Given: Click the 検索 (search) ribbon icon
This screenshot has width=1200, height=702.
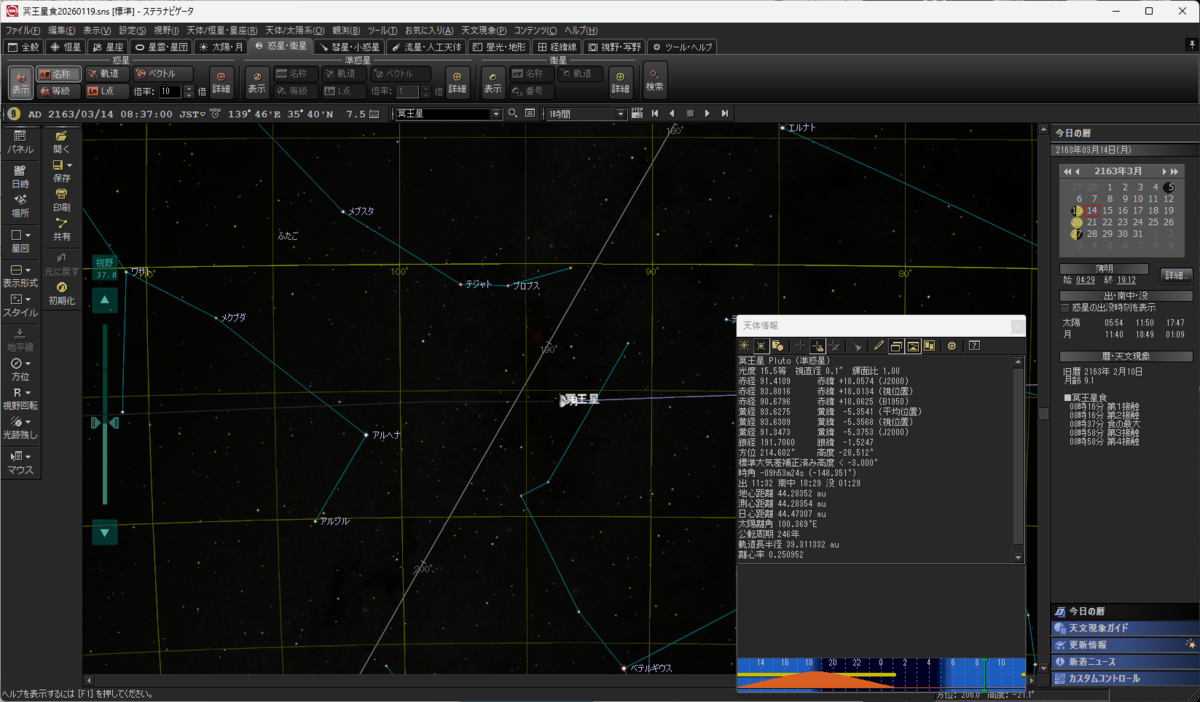Looking at the screenshot, I should pos(655,80).
